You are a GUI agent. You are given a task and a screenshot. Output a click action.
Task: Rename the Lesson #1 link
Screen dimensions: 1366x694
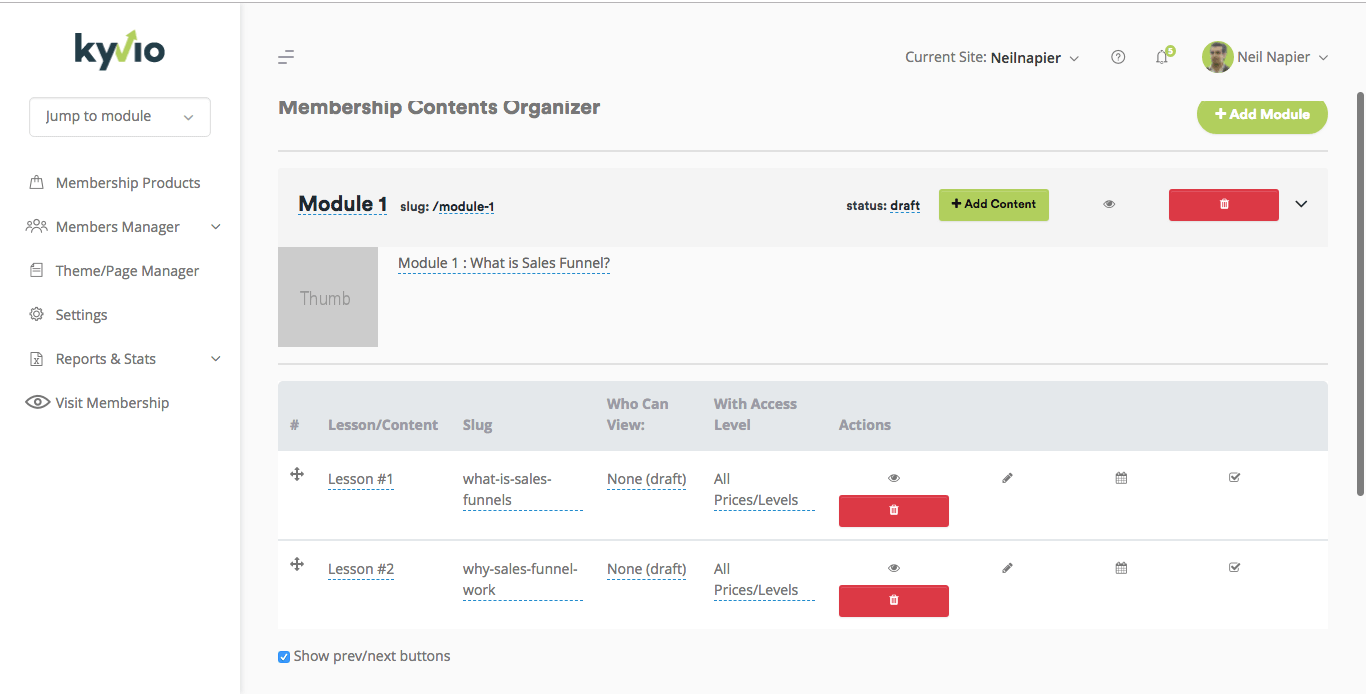point(361,479)
